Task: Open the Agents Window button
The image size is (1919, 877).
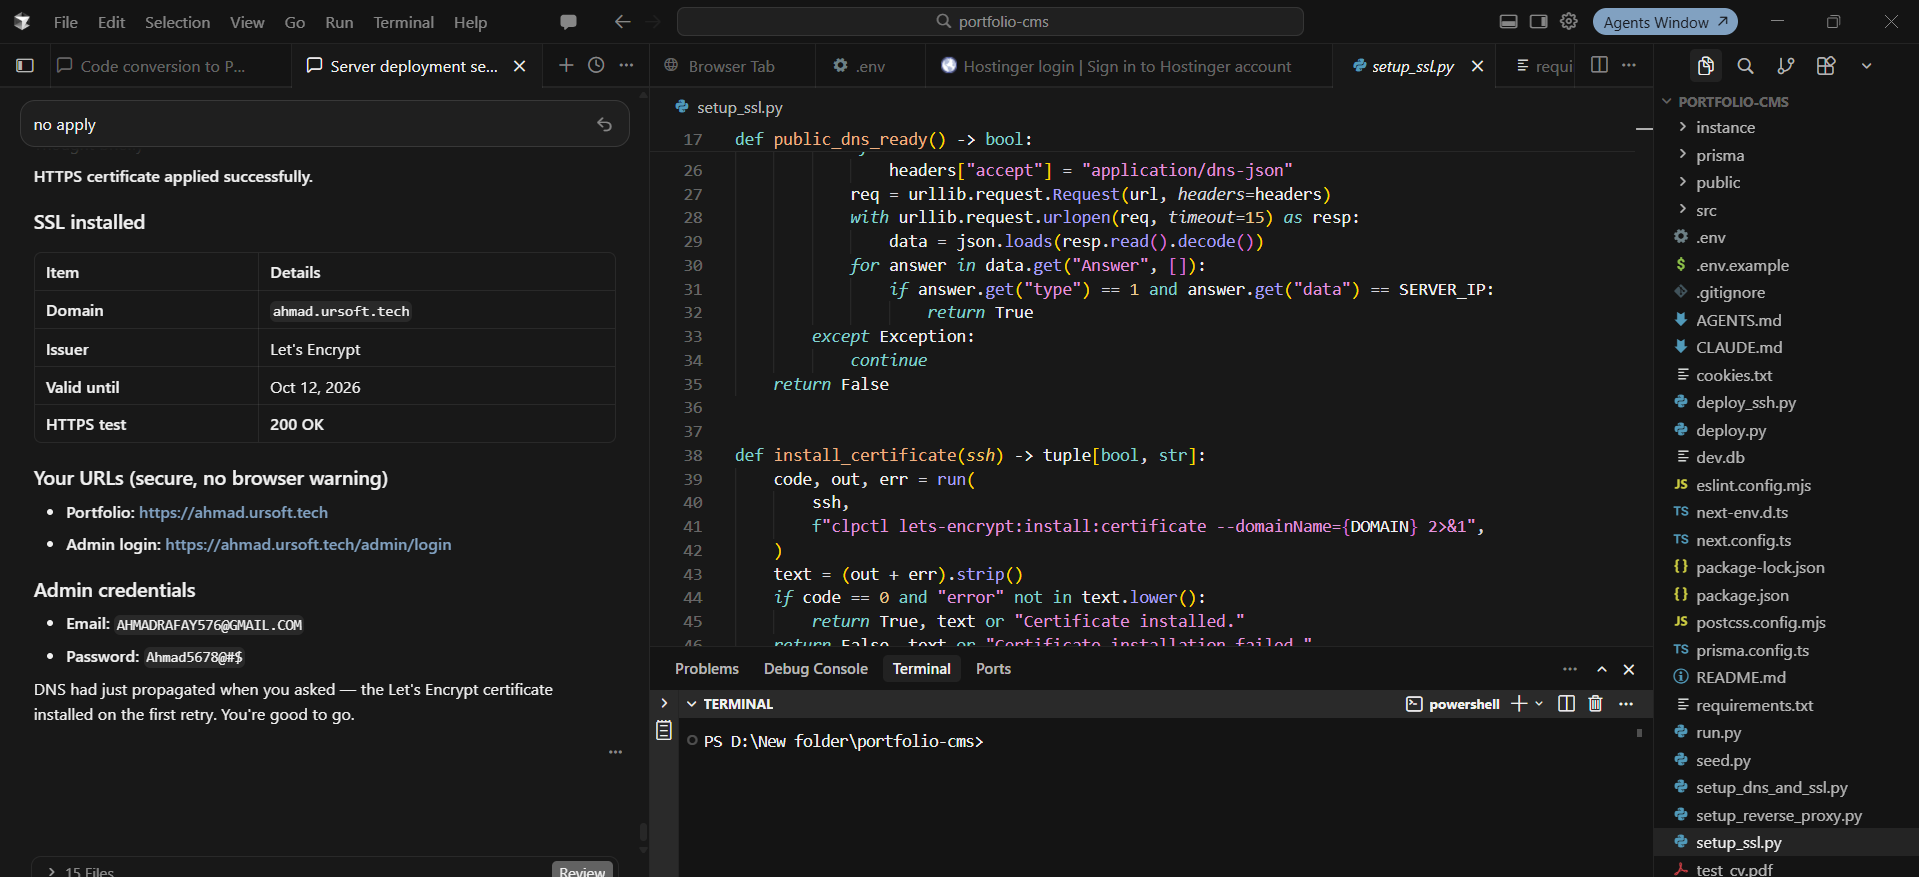Action: pos(1665,22)
